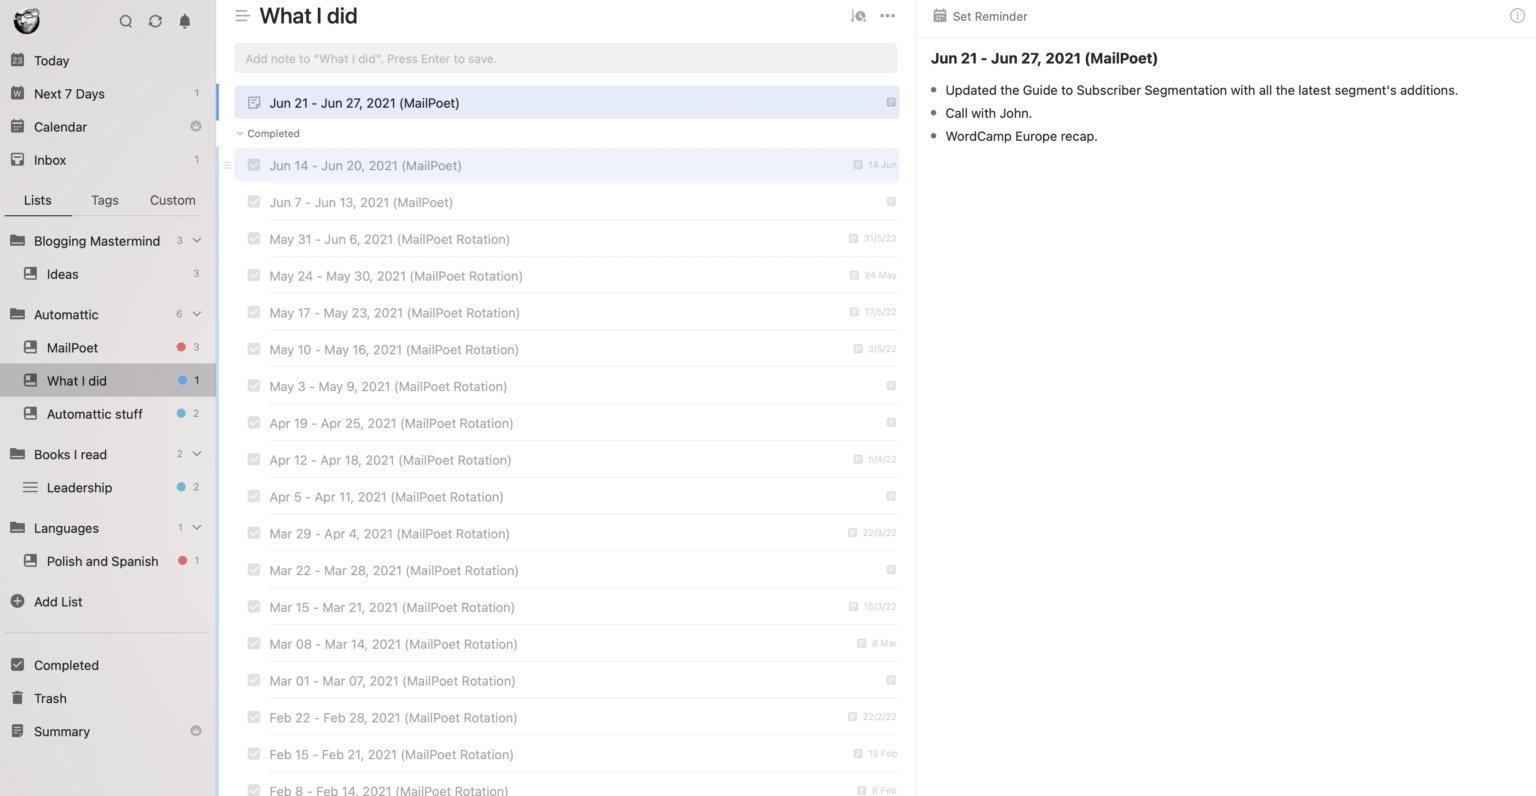
Task: Uncheck the May 17 - May 23, 2021 task
Action: tap(254, 312)
